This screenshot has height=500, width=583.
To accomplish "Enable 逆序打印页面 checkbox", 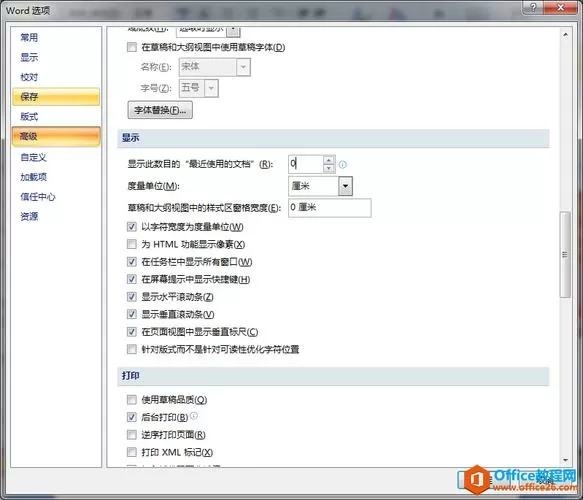I will [132, 434].
